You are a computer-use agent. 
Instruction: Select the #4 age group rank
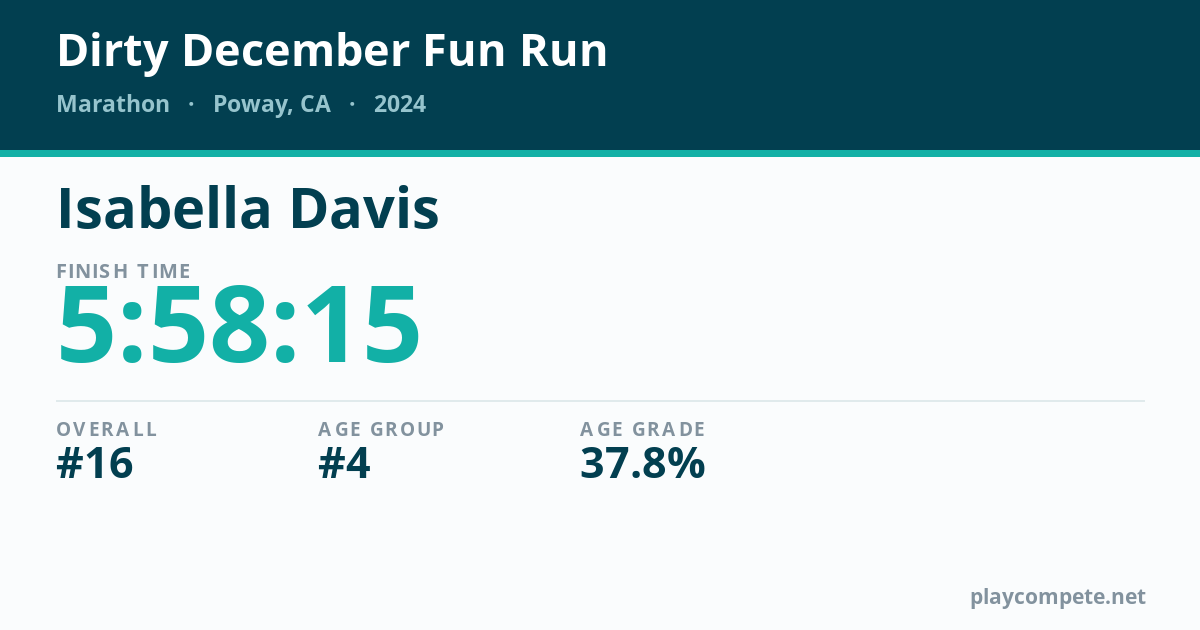pyautogui.click(x=345, y=464)
